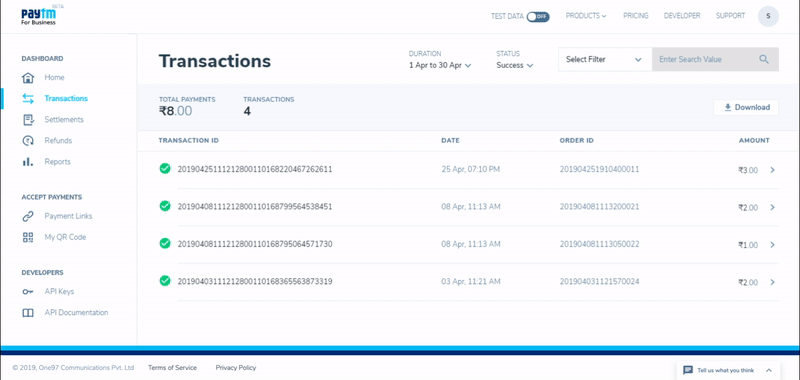Open the Products dropdown menu

586,16
